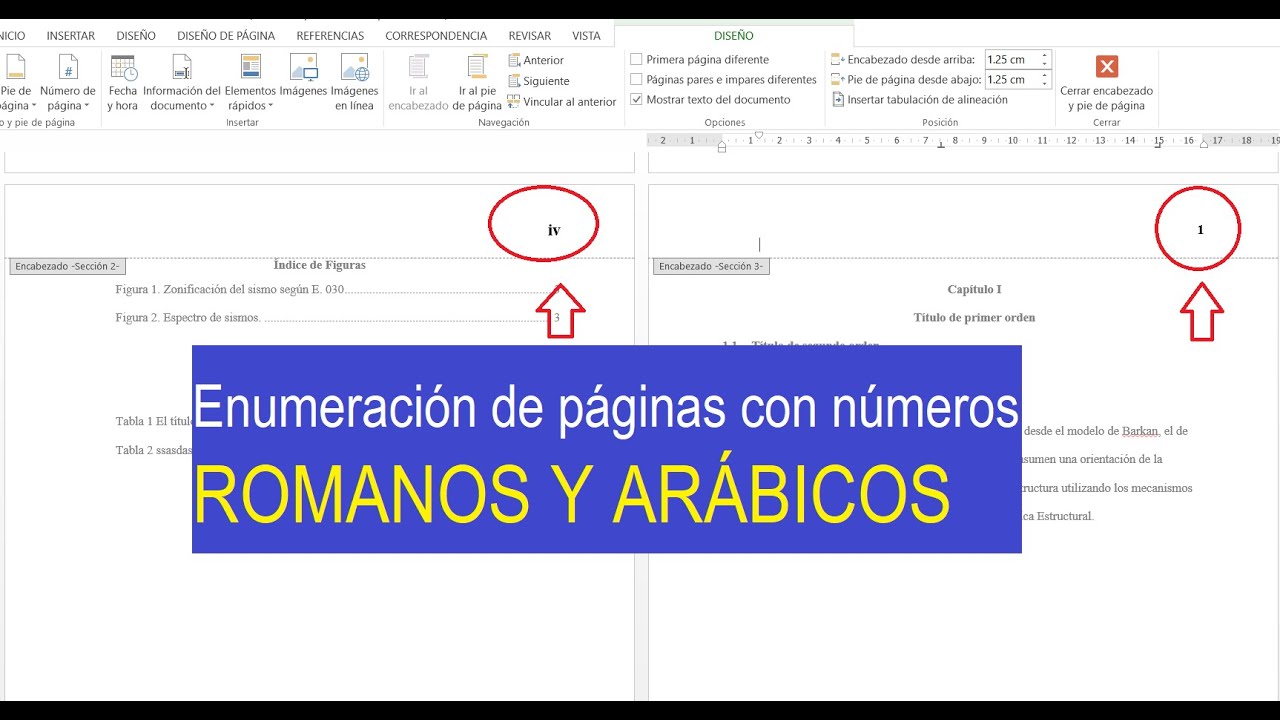Click the ruler right indent marker
The width and height of the screenshot is (1280, 720).
pyautogui.click(x=1204, y=144)
